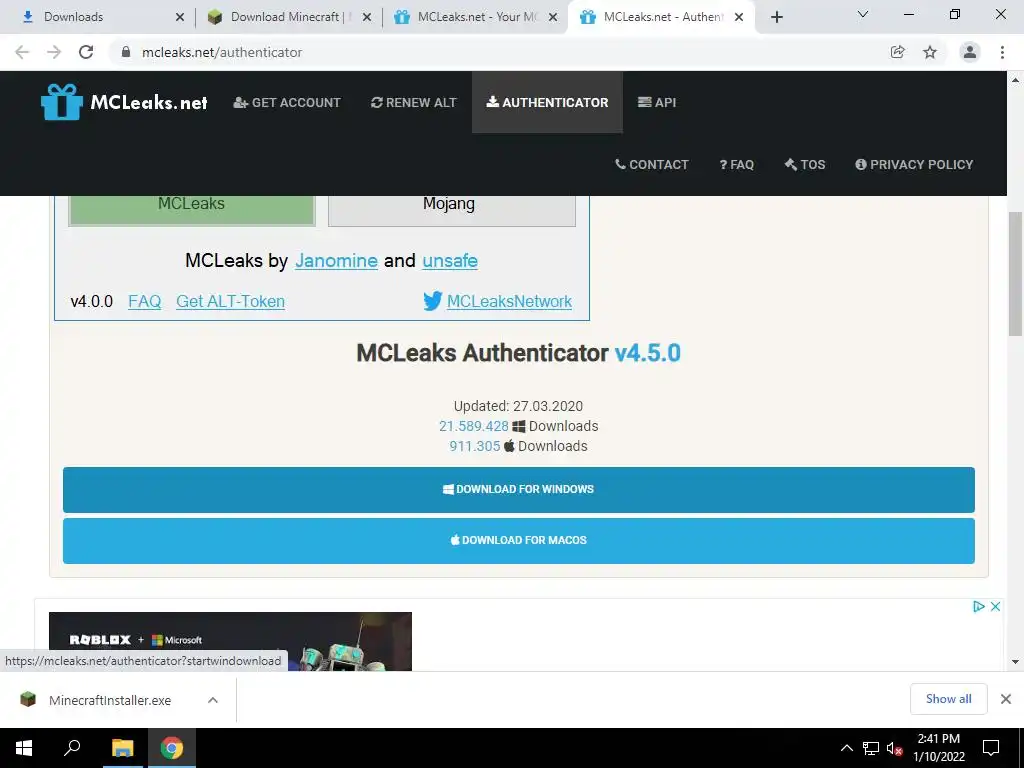Click the Chrome taskbar icon

pyautogui.click(x=172, y=748)
